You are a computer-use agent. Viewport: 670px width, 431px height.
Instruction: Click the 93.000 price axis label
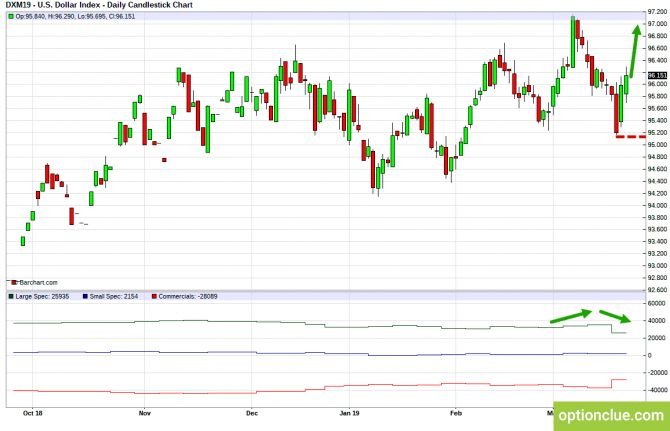pyautogui.click(x=657, y=266)
